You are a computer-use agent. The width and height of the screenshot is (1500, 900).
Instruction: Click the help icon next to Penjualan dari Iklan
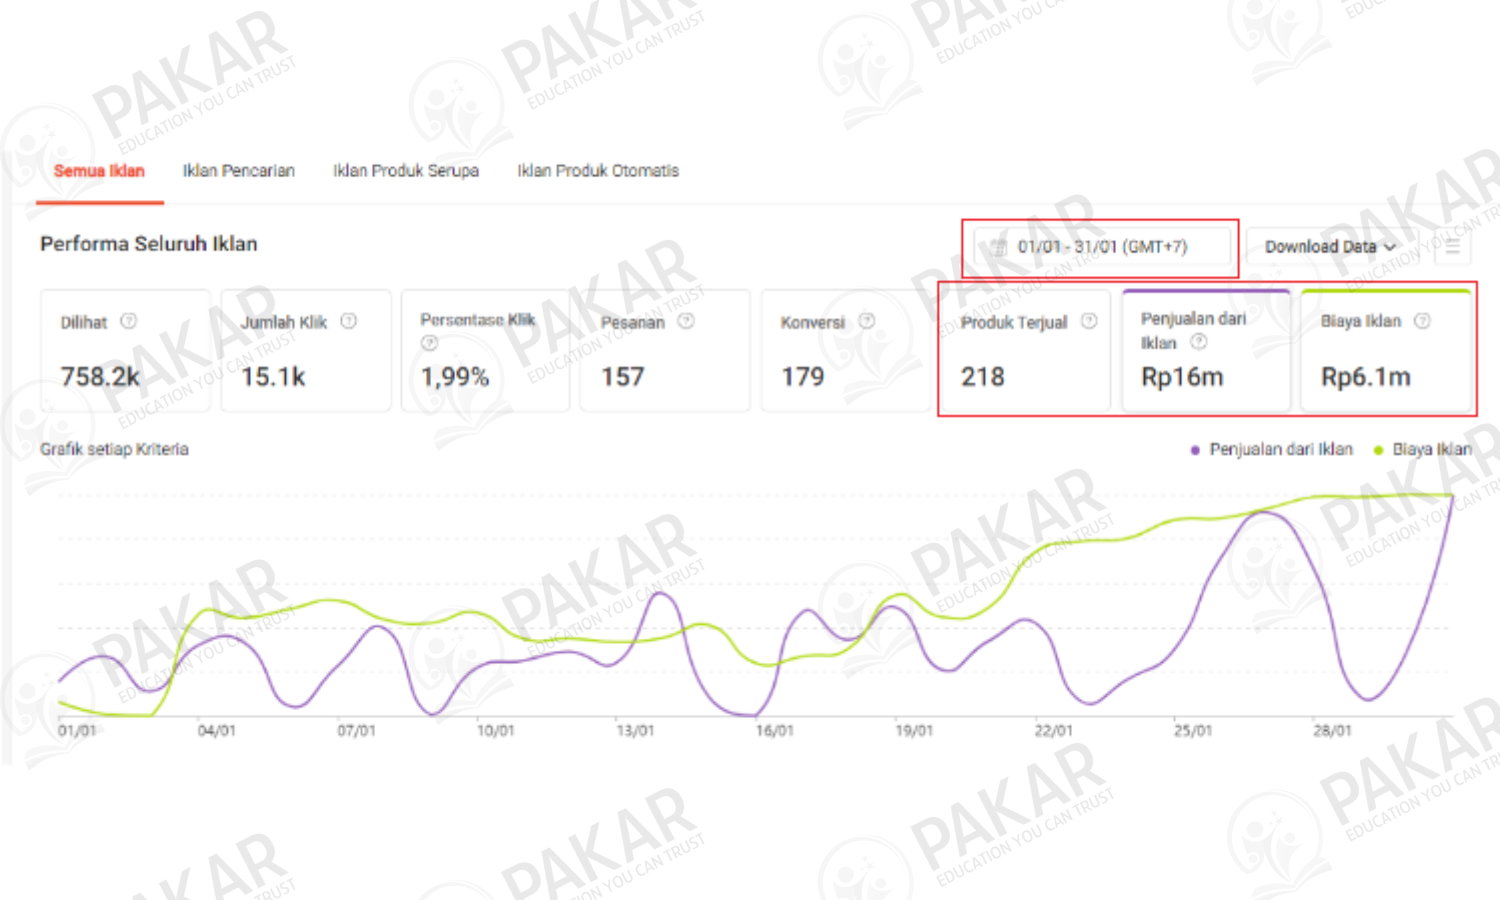pos(1199,341)
